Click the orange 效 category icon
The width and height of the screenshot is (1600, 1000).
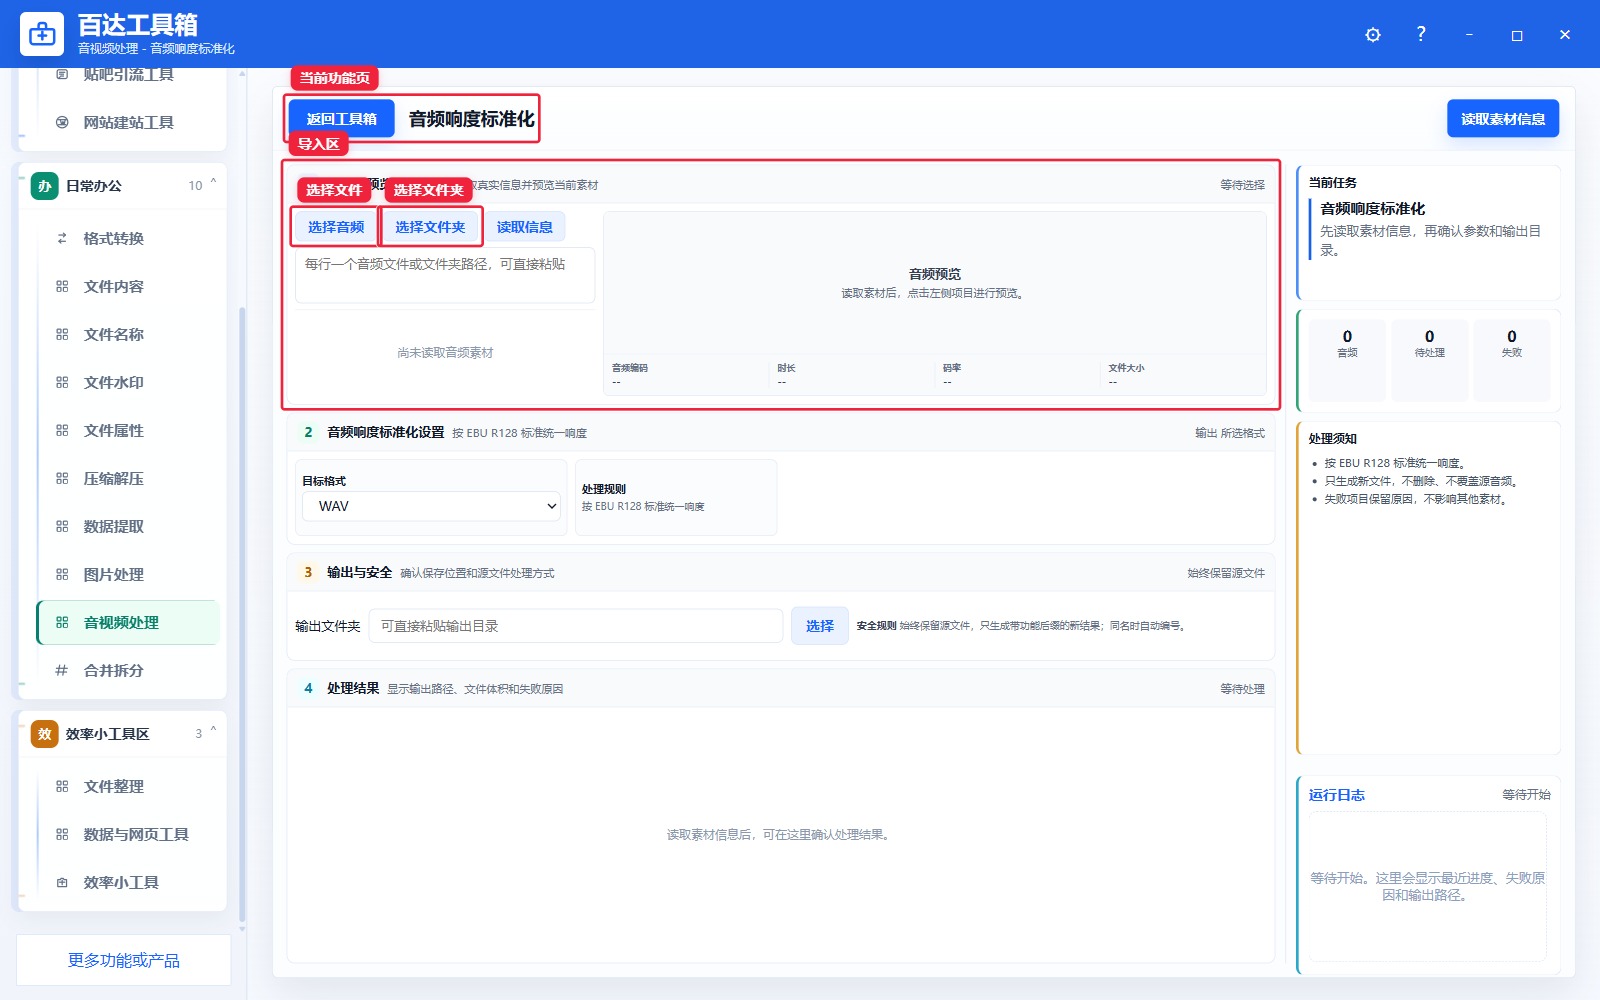[45, 734]
